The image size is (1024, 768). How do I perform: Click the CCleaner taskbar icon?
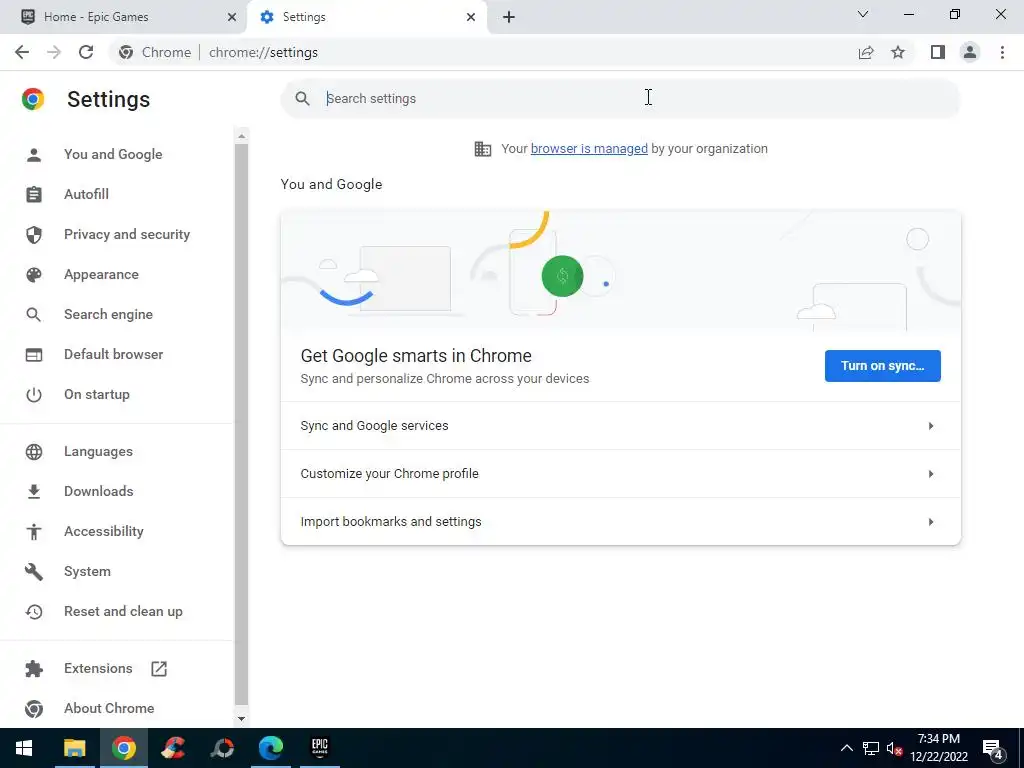172,748
